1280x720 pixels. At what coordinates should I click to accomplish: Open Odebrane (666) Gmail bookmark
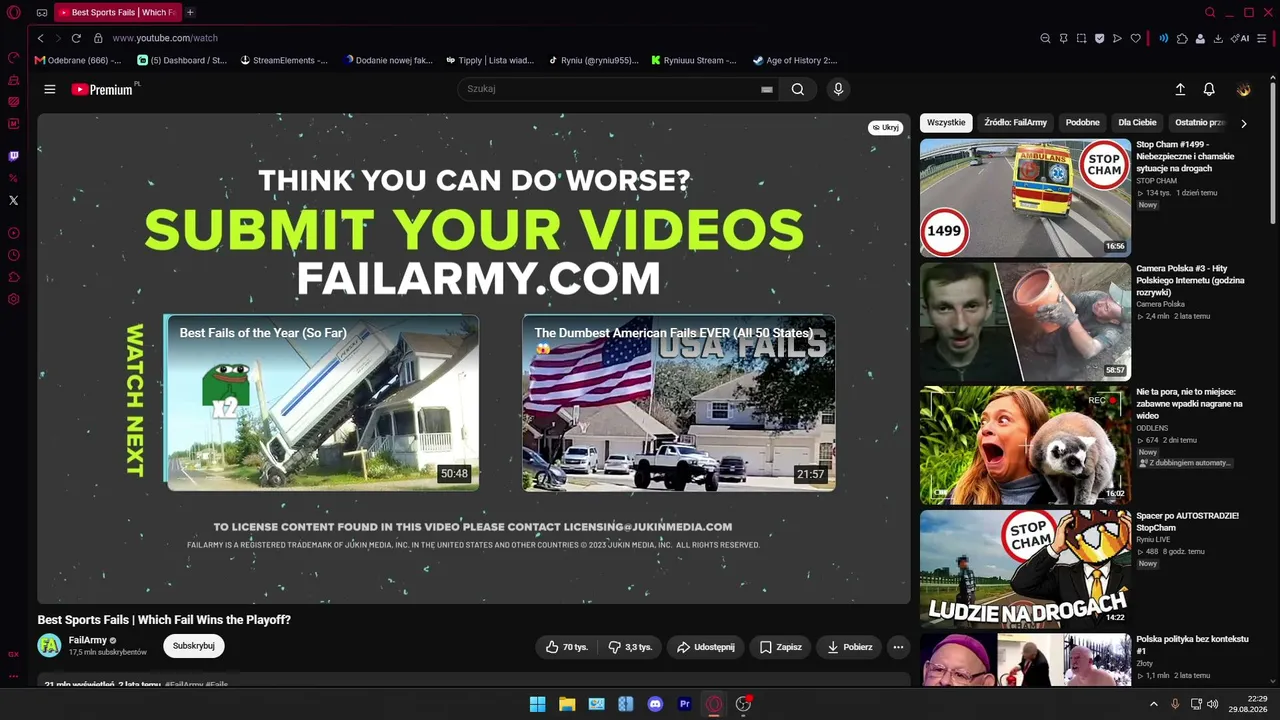coord(78,60)
